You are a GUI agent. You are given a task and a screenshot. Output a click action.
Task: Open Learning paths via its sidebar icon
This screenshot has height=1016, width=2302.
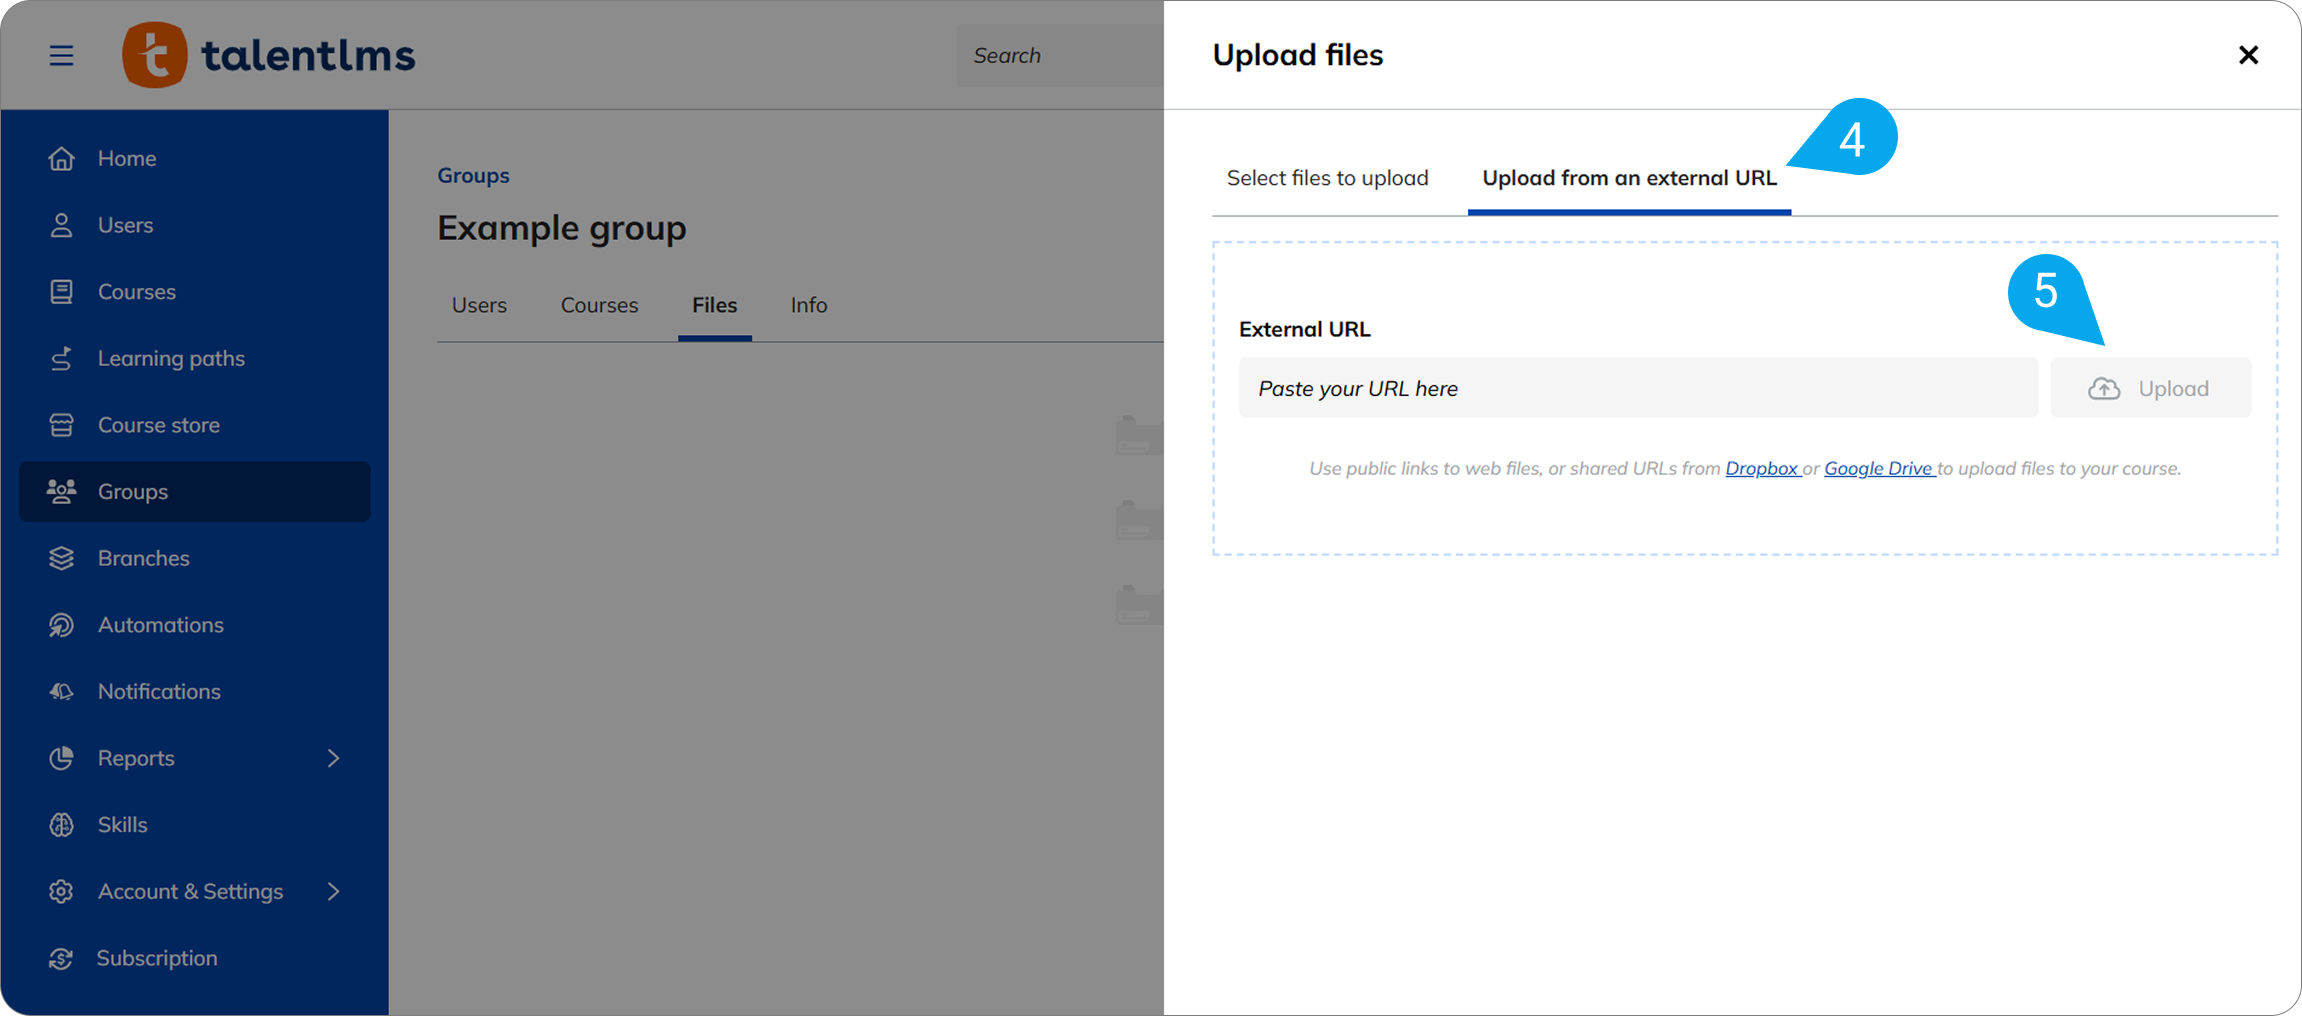pyautogui.click(x=61, y=358)
